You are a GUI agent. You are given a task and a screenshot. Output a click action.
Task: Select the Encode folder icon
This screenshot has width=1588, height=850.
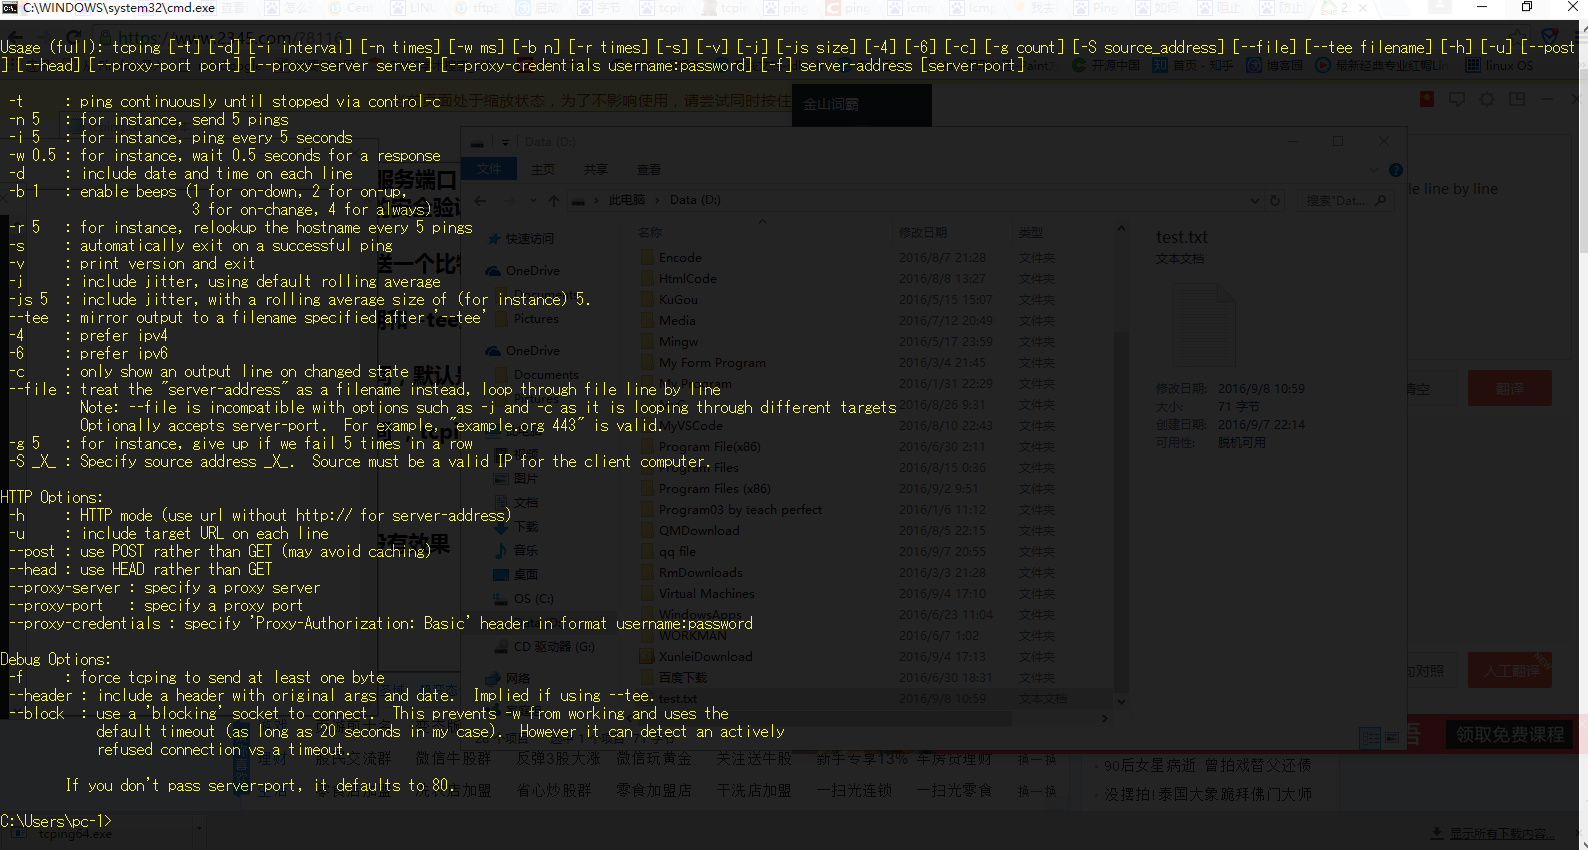[x=647, y=258]
